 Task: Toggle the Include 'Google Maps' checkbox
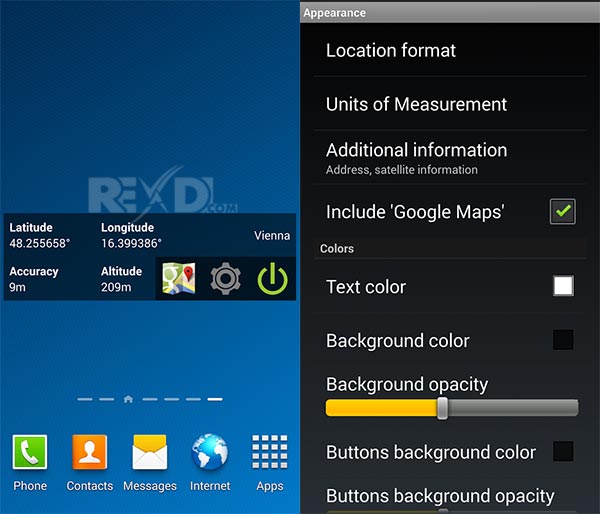562,211
